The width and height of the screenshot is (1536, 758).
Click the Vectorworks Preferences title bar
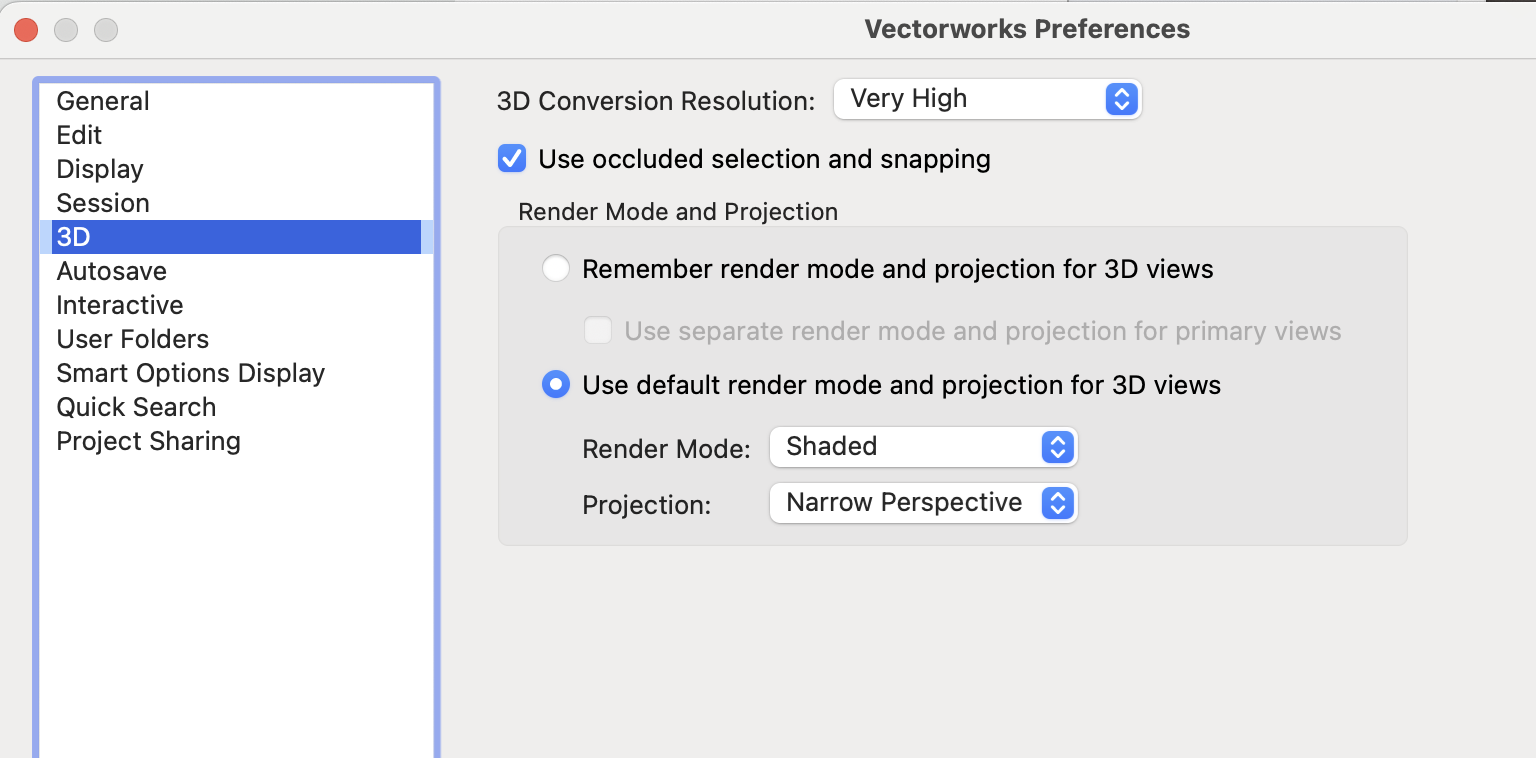coord(1026,29)
